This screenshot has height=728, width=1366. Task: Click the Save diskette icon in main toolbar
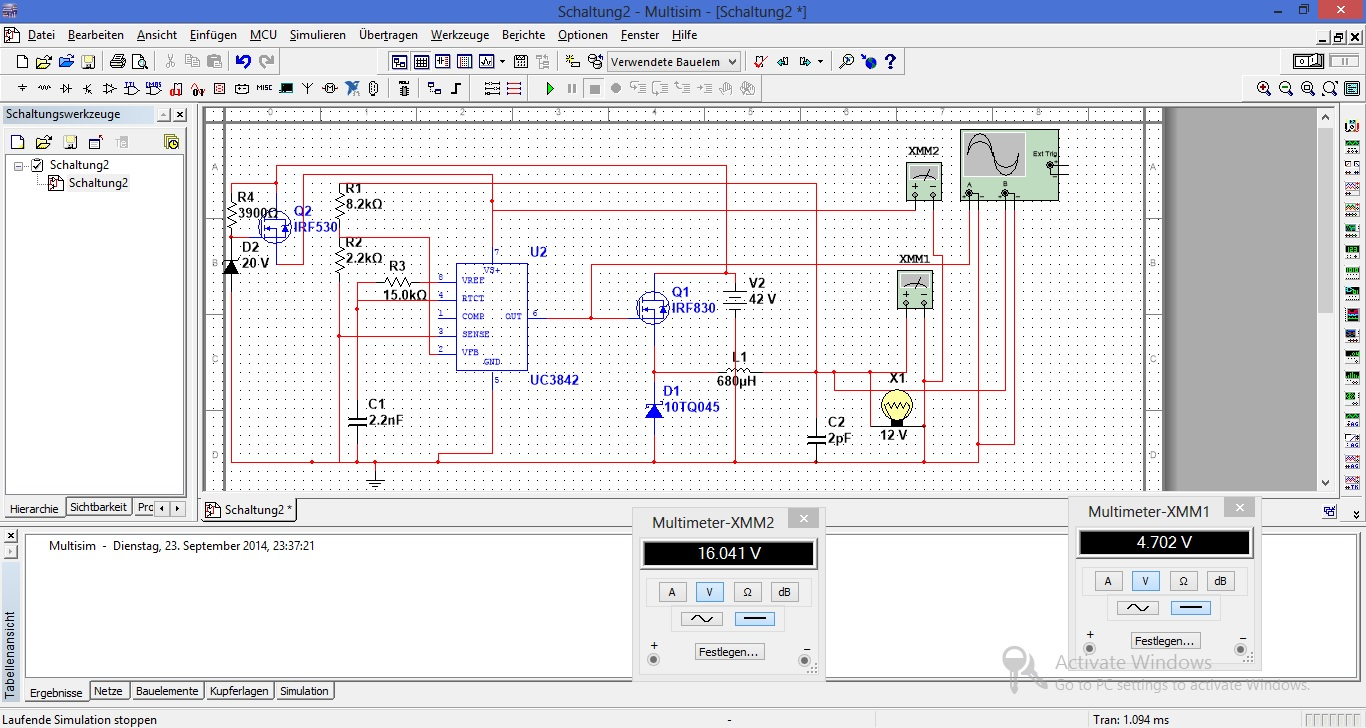click(x=88, y=62)
